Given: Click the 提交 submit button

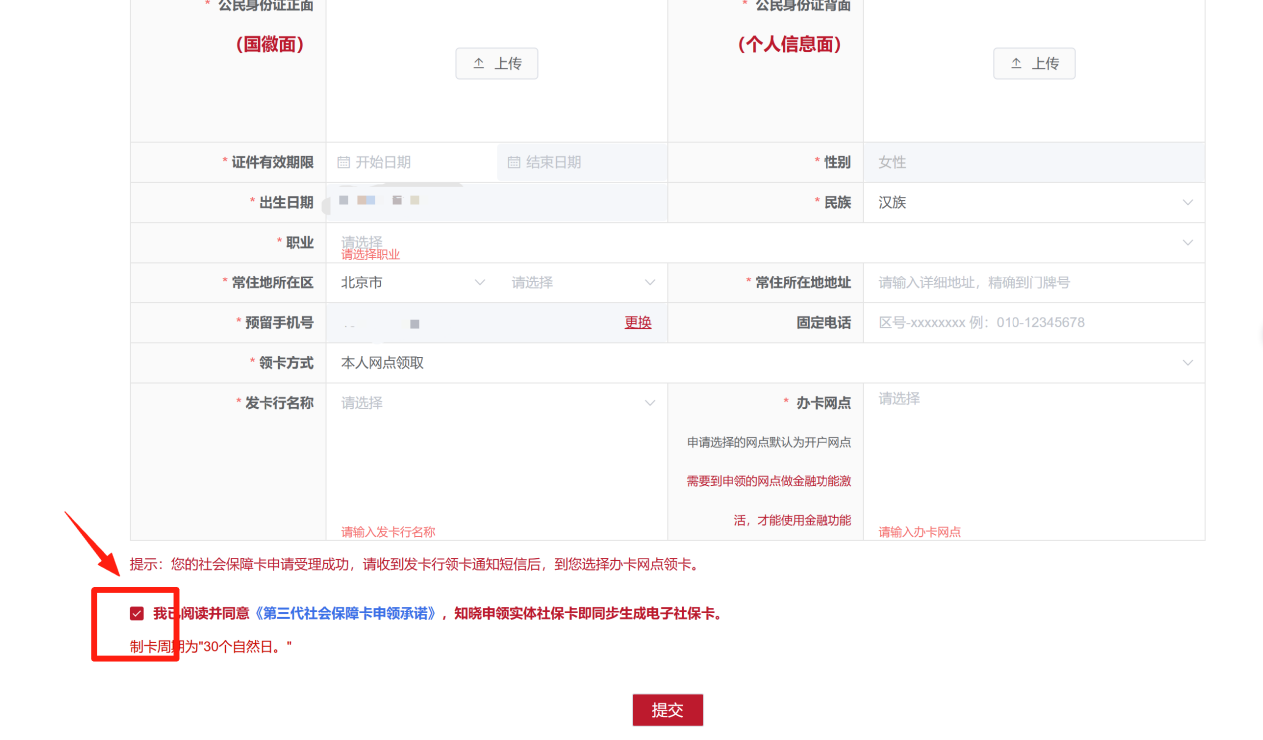Looking at the screenshot, I should coord(667,709).
